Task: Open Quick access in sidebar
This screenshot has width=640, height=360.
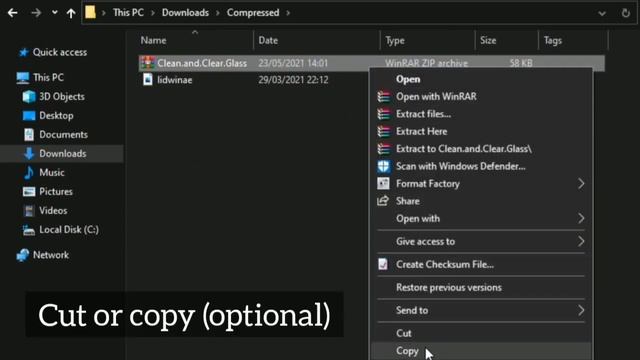Action: point(60,52)
